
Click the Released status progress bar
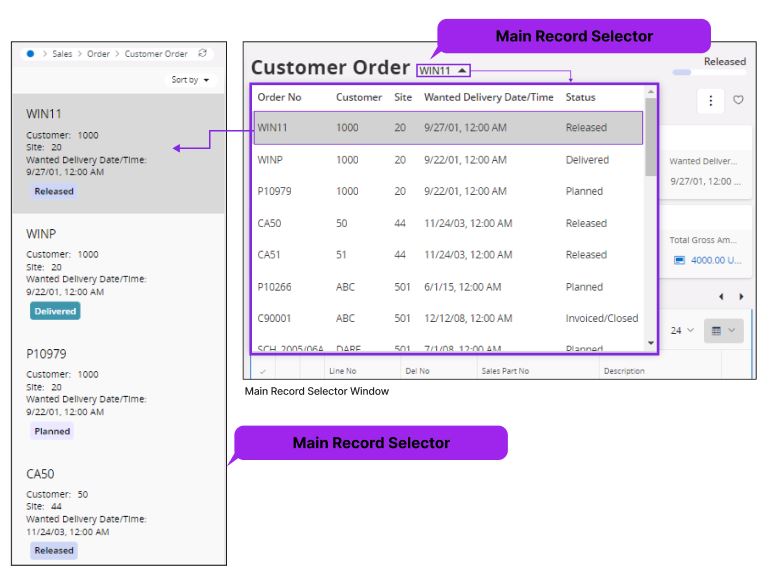(682, 72)
